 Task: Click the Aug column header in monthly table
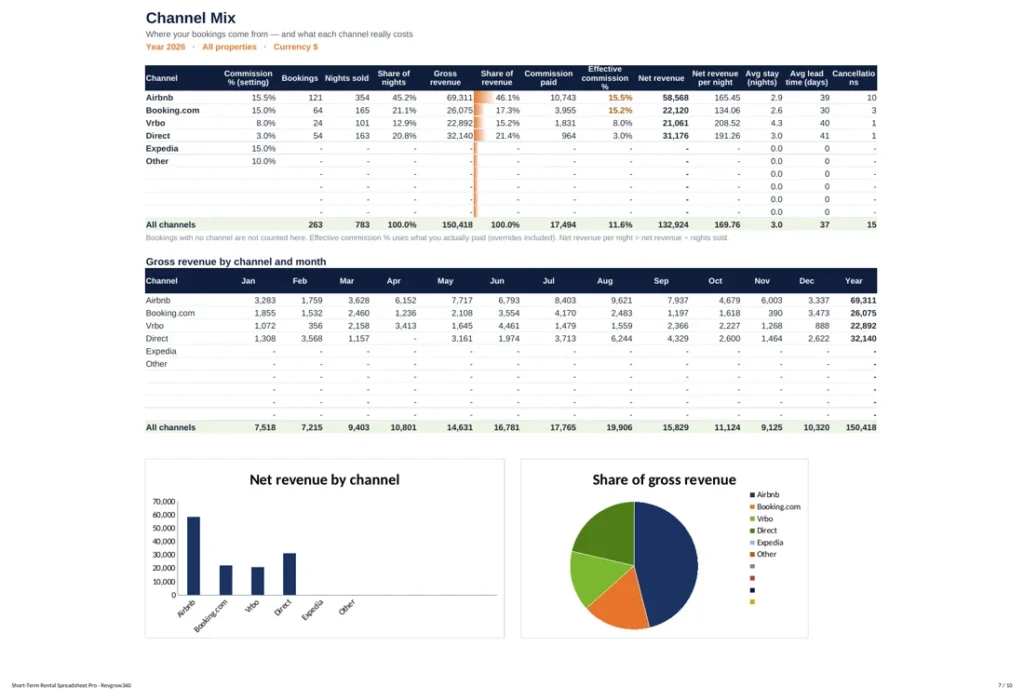[x=605, y=281]
